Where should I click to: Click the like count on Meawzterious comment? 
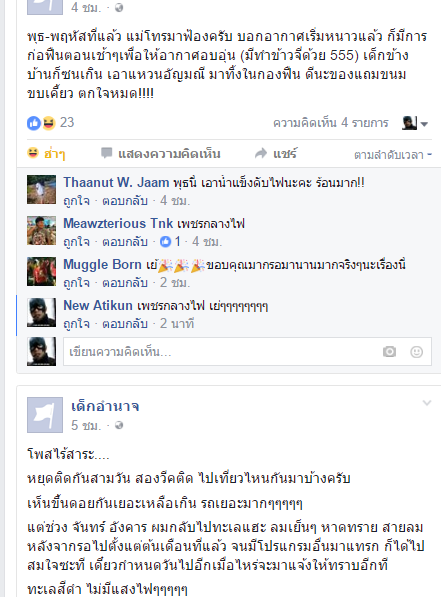tap(170, 241)
